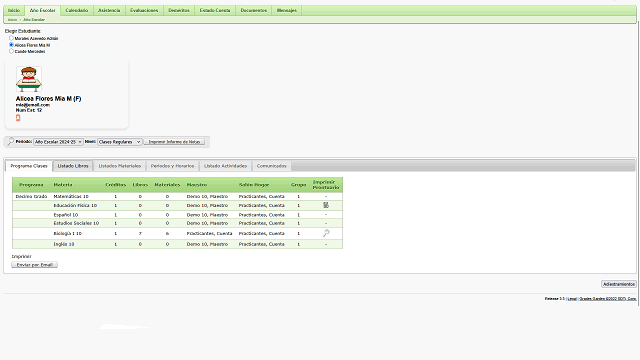
Task: Click the Decimo Grado program cell
Action: (31, 196)
